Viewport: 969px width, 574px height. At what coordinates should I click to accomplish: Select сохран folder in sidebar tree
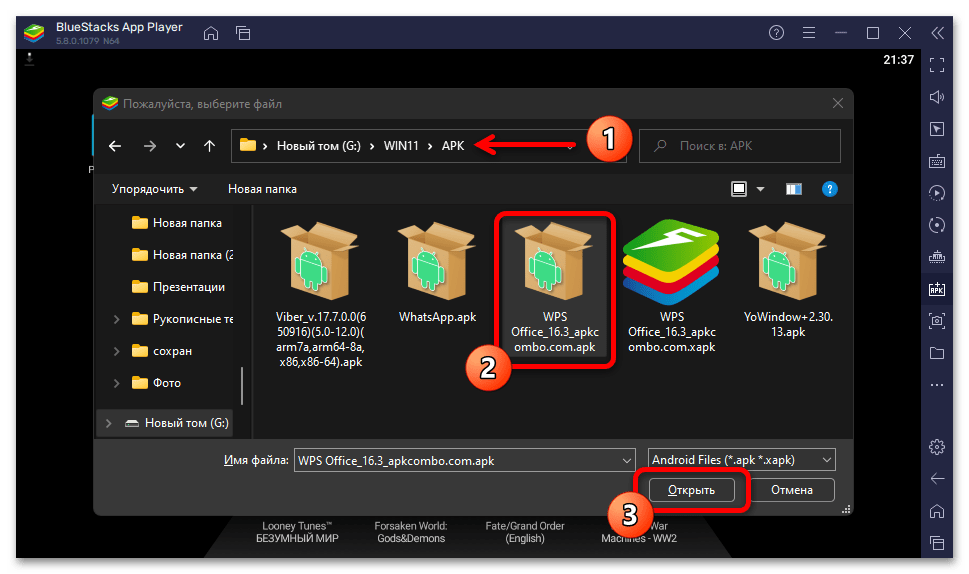[162, 351]
